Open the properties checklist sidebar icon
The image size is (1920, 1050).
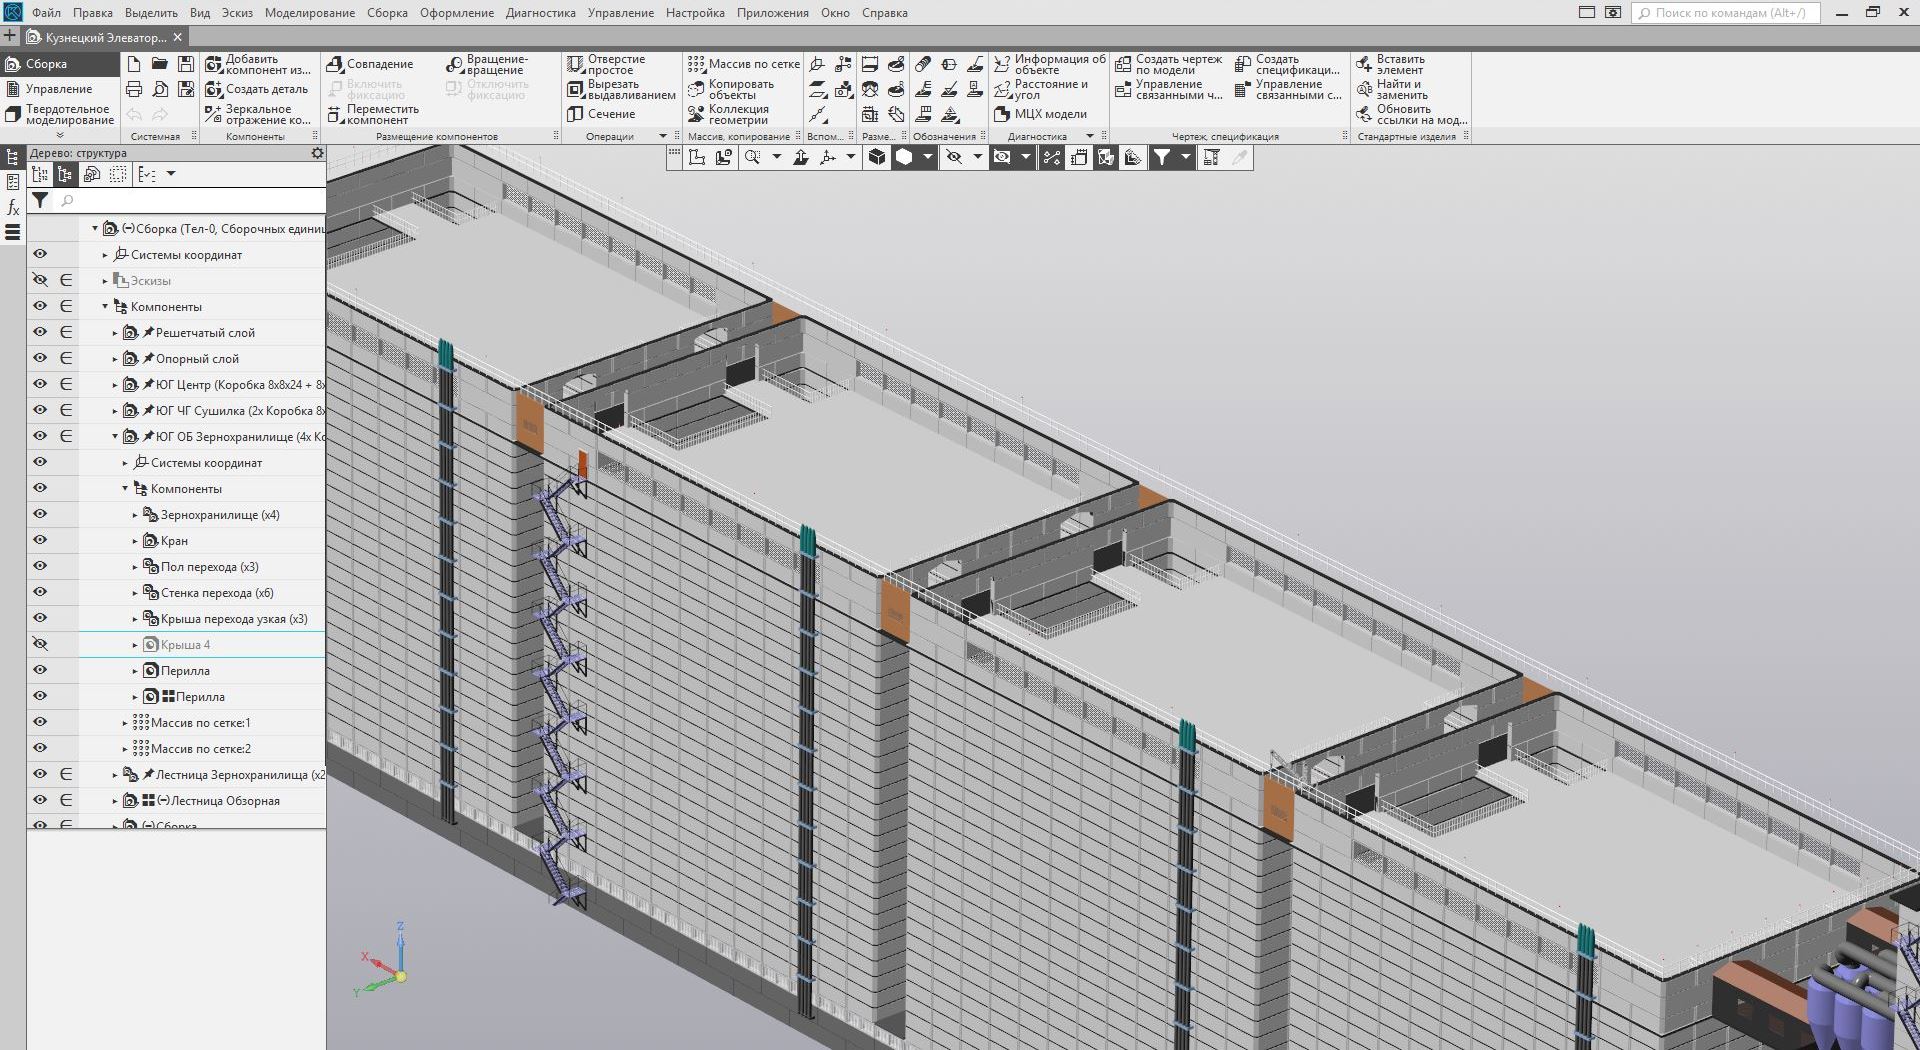coord(13,182)
